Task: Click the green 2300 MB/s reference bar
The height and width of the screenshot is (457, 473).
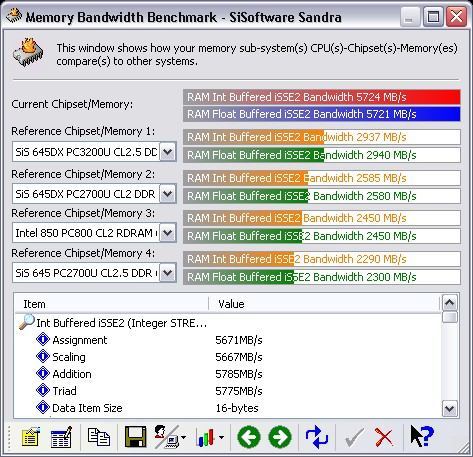Action: 322,277
